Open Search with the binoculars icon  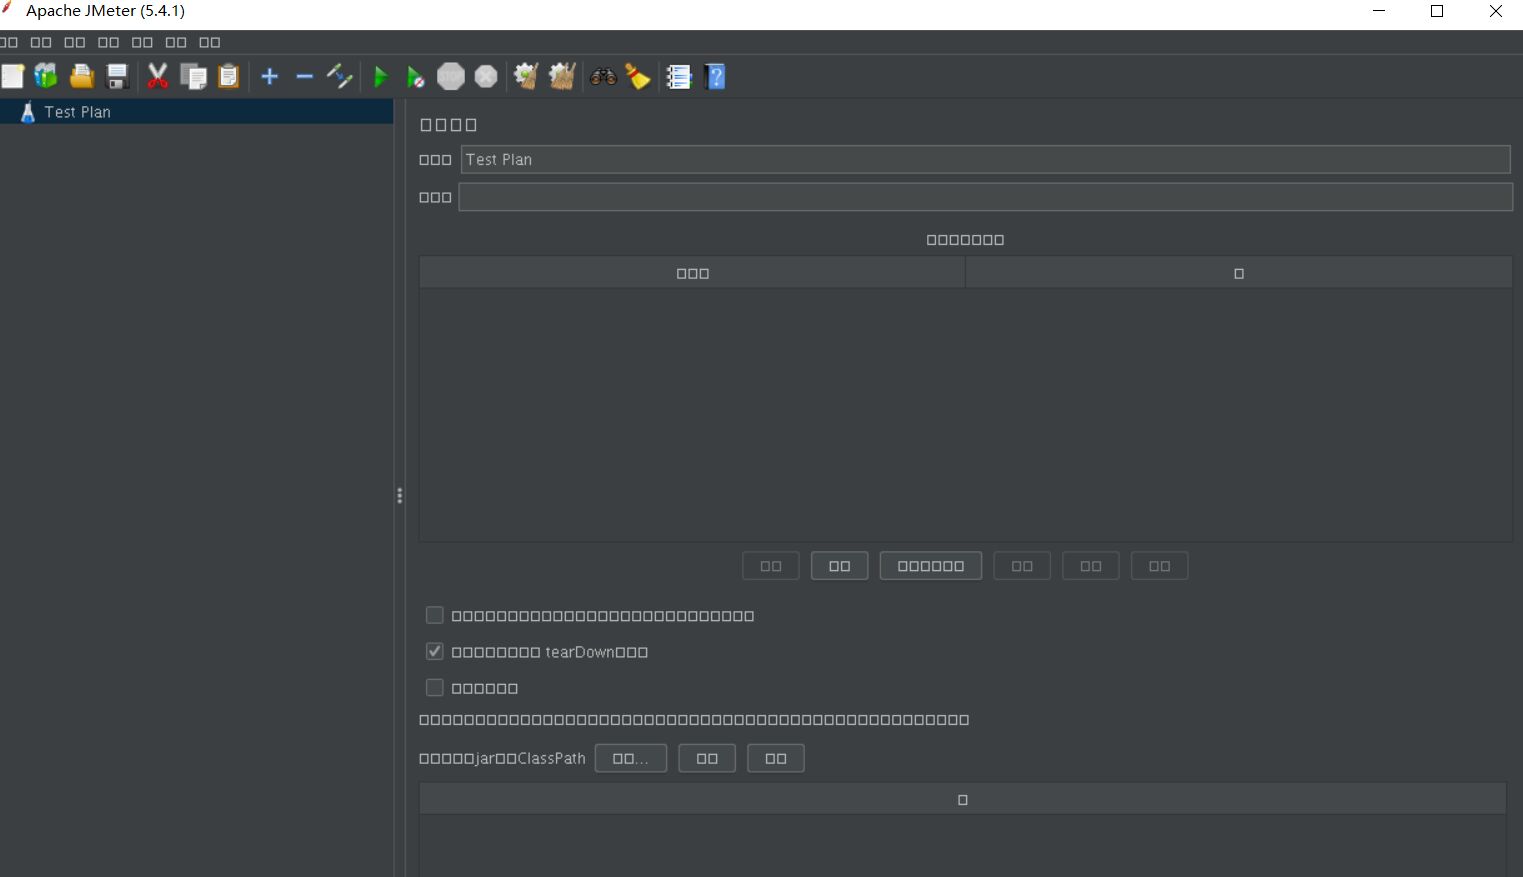point(603,77)
